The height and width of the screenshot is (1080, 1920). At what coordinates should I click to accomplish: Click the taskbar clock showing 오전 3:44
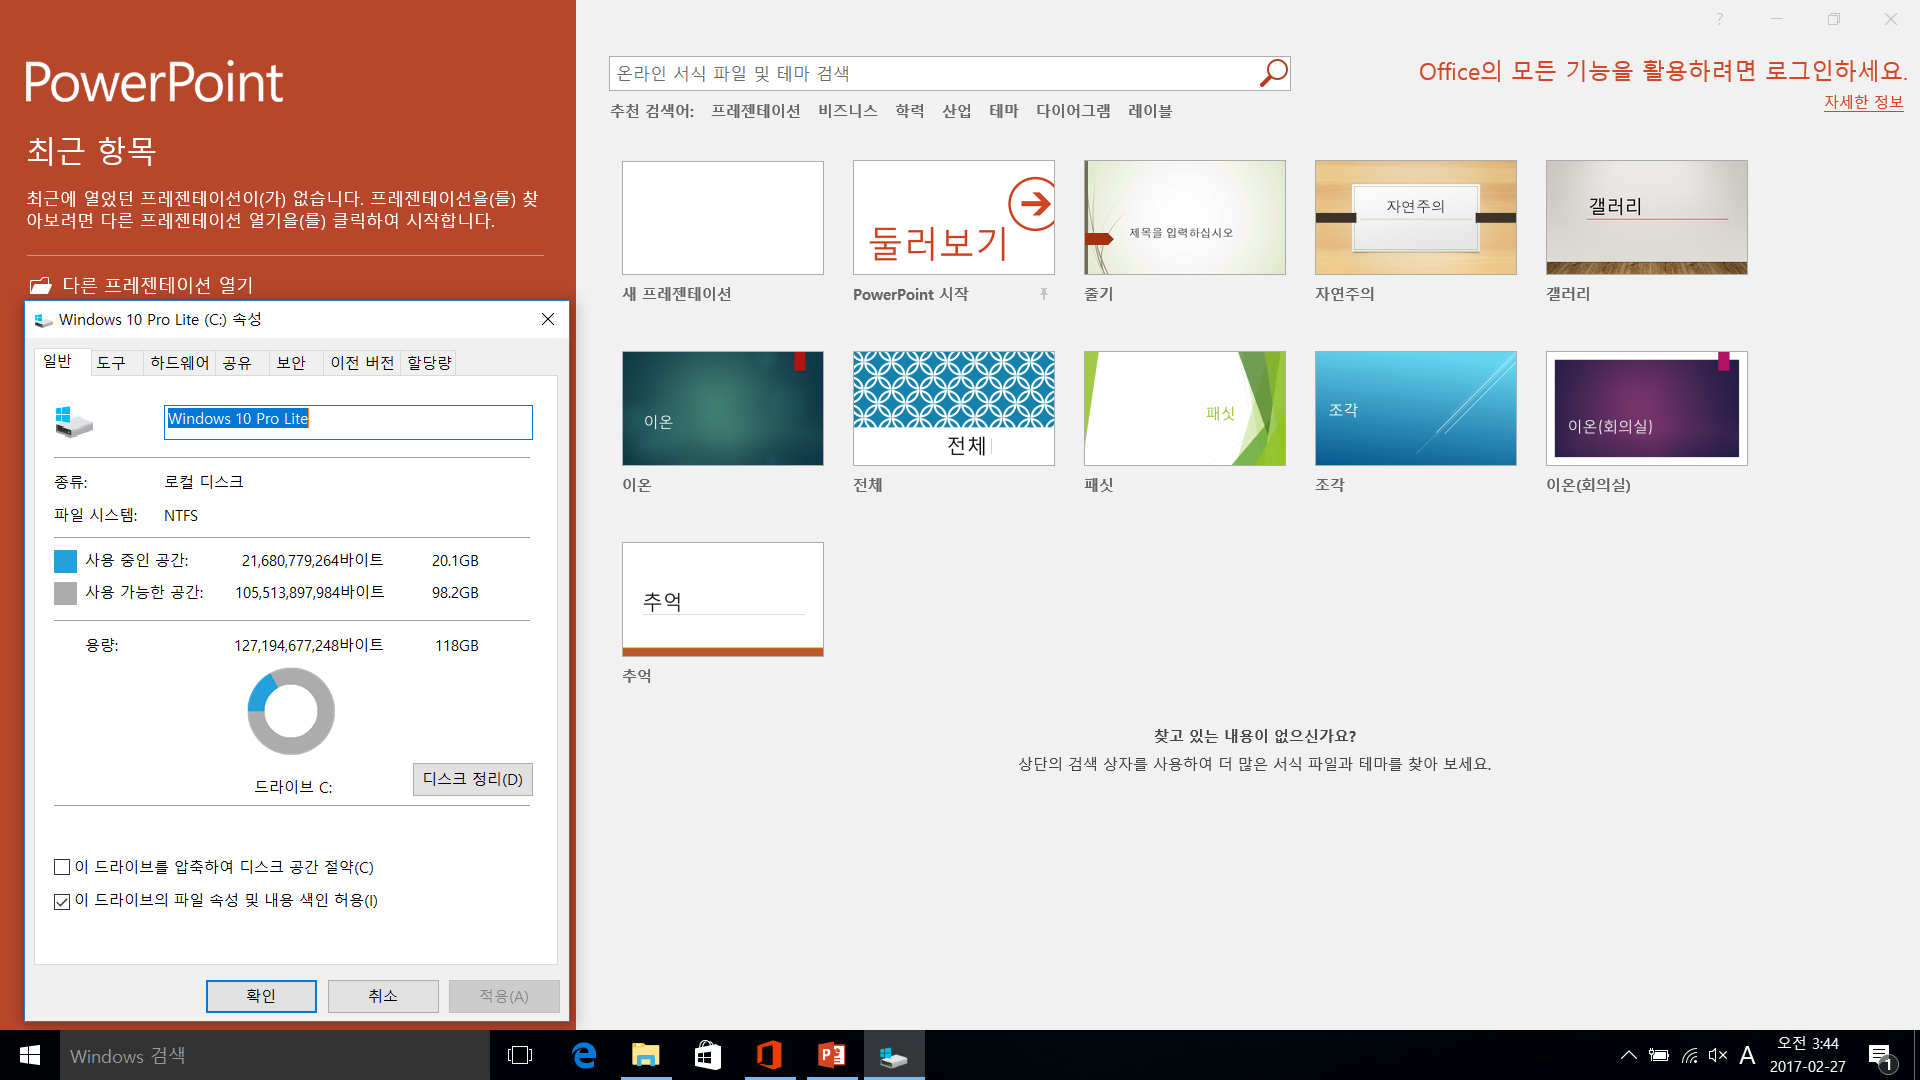coord(1807,1055)
